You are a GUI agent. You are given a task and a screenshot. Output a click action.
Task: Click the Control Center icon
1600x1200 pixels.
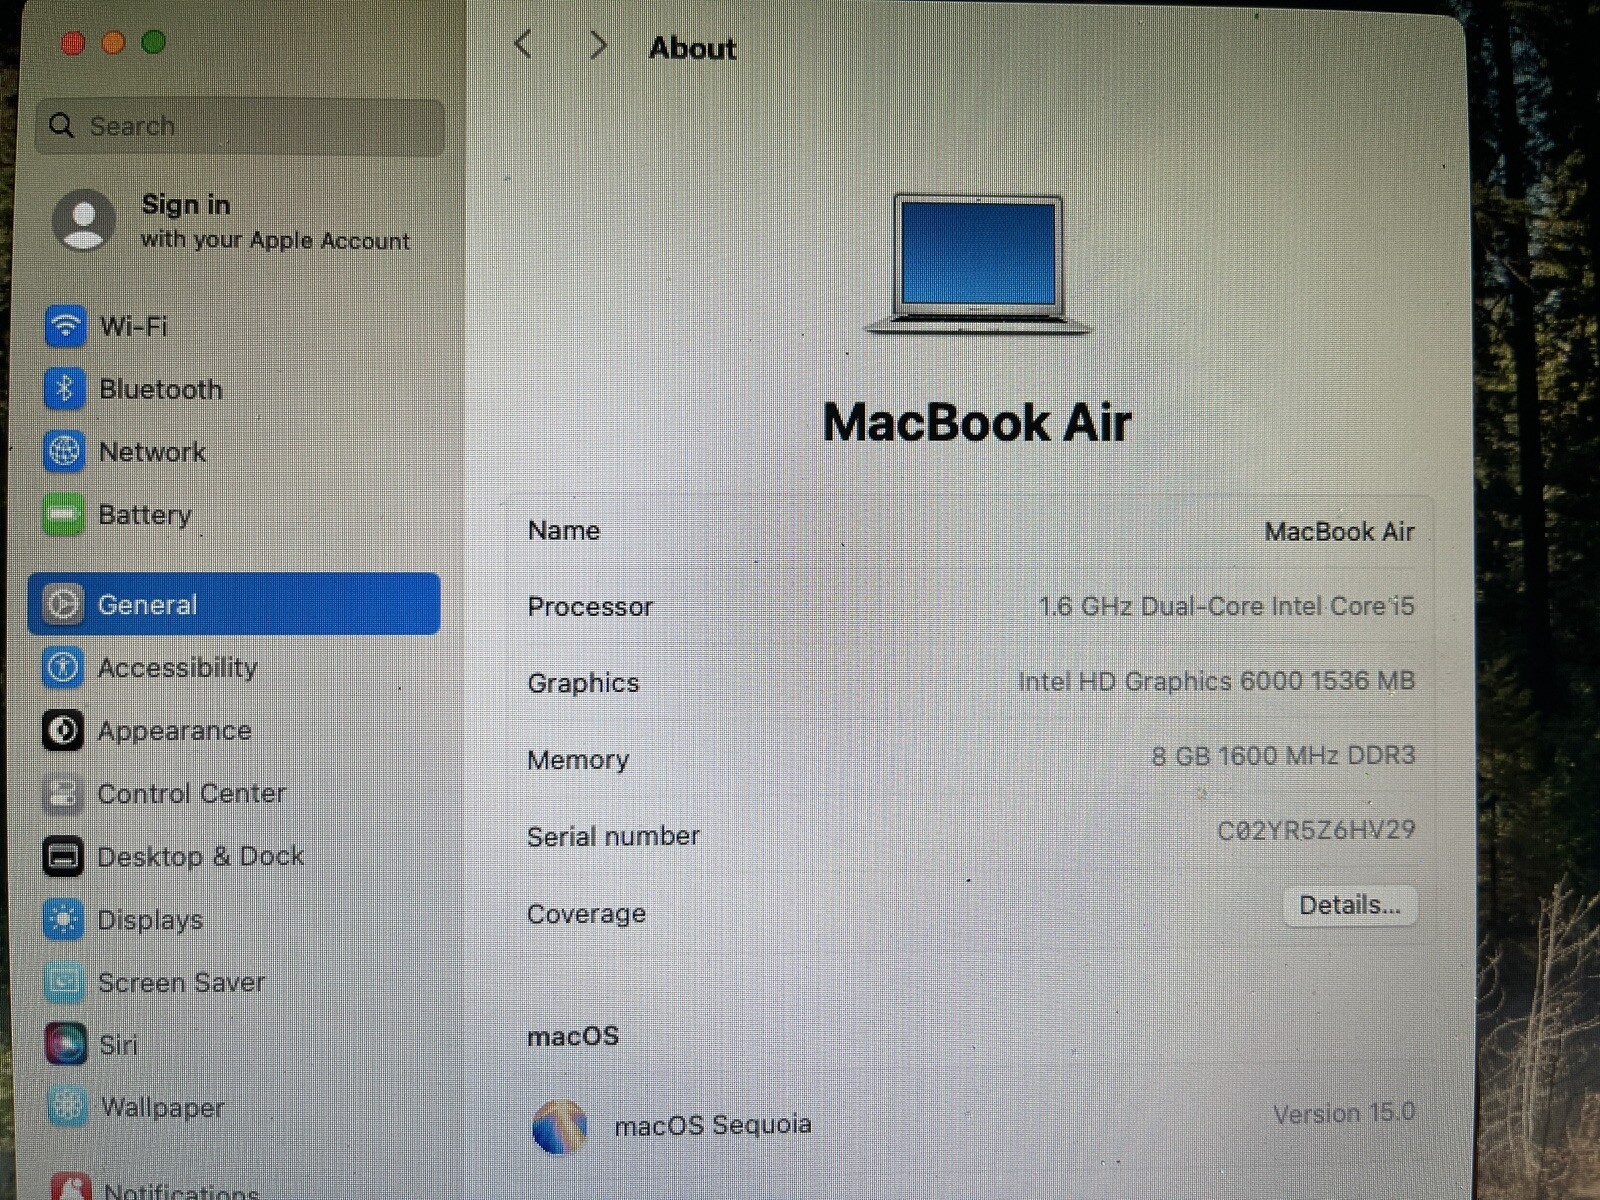click(x=63, y=794)
